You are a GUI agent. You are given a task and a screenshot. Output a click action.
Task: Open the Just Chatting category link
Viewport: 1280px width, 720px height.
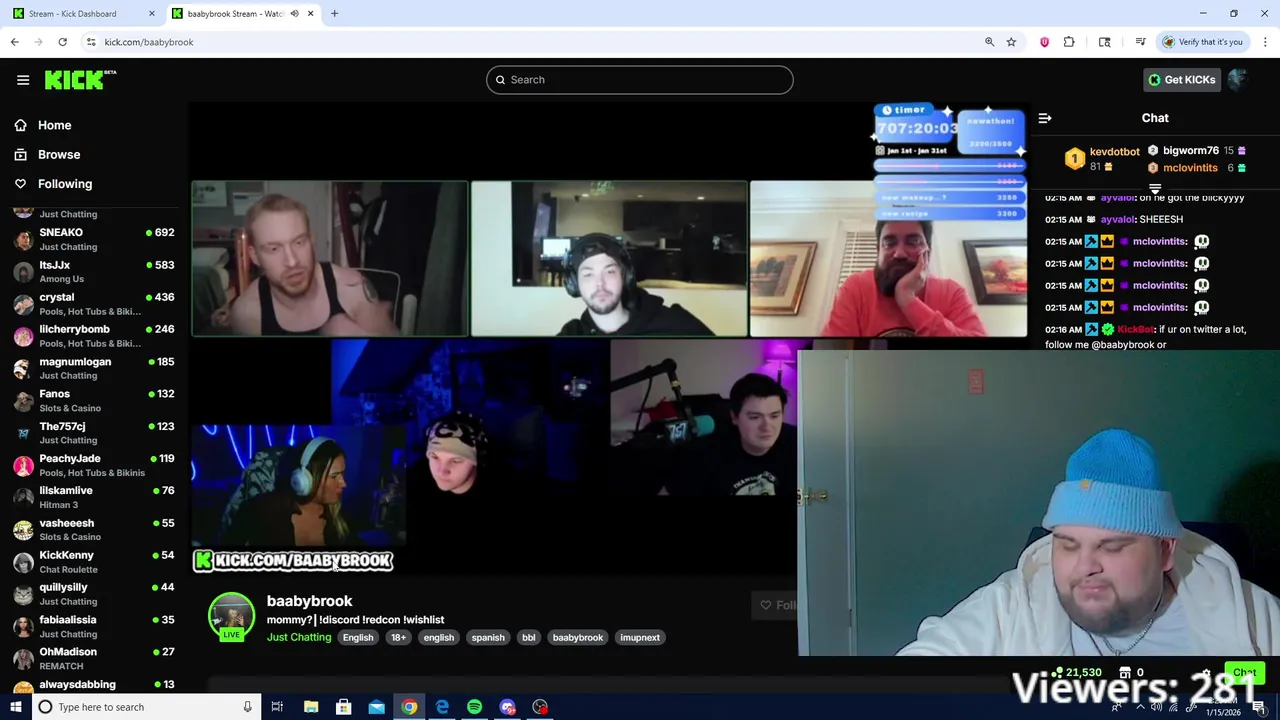tap(298, 637)
